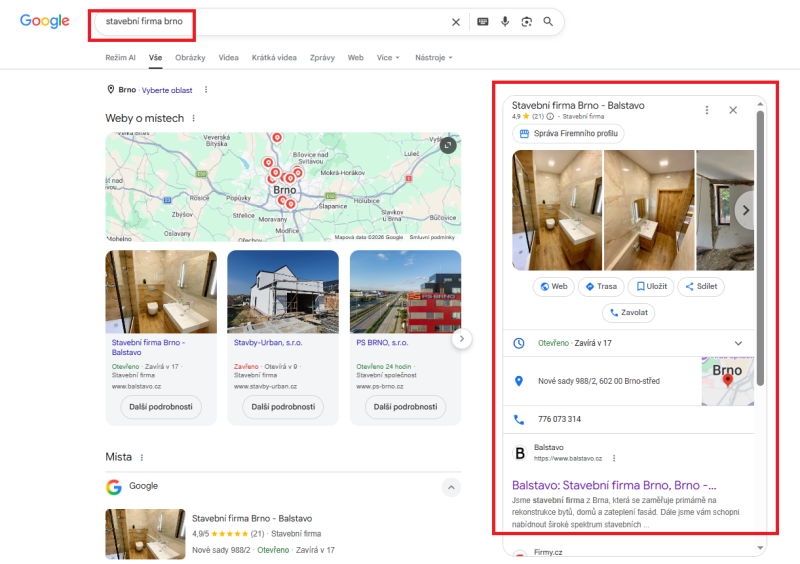Show next places with carousel arrow

click(x=462, y=338)
